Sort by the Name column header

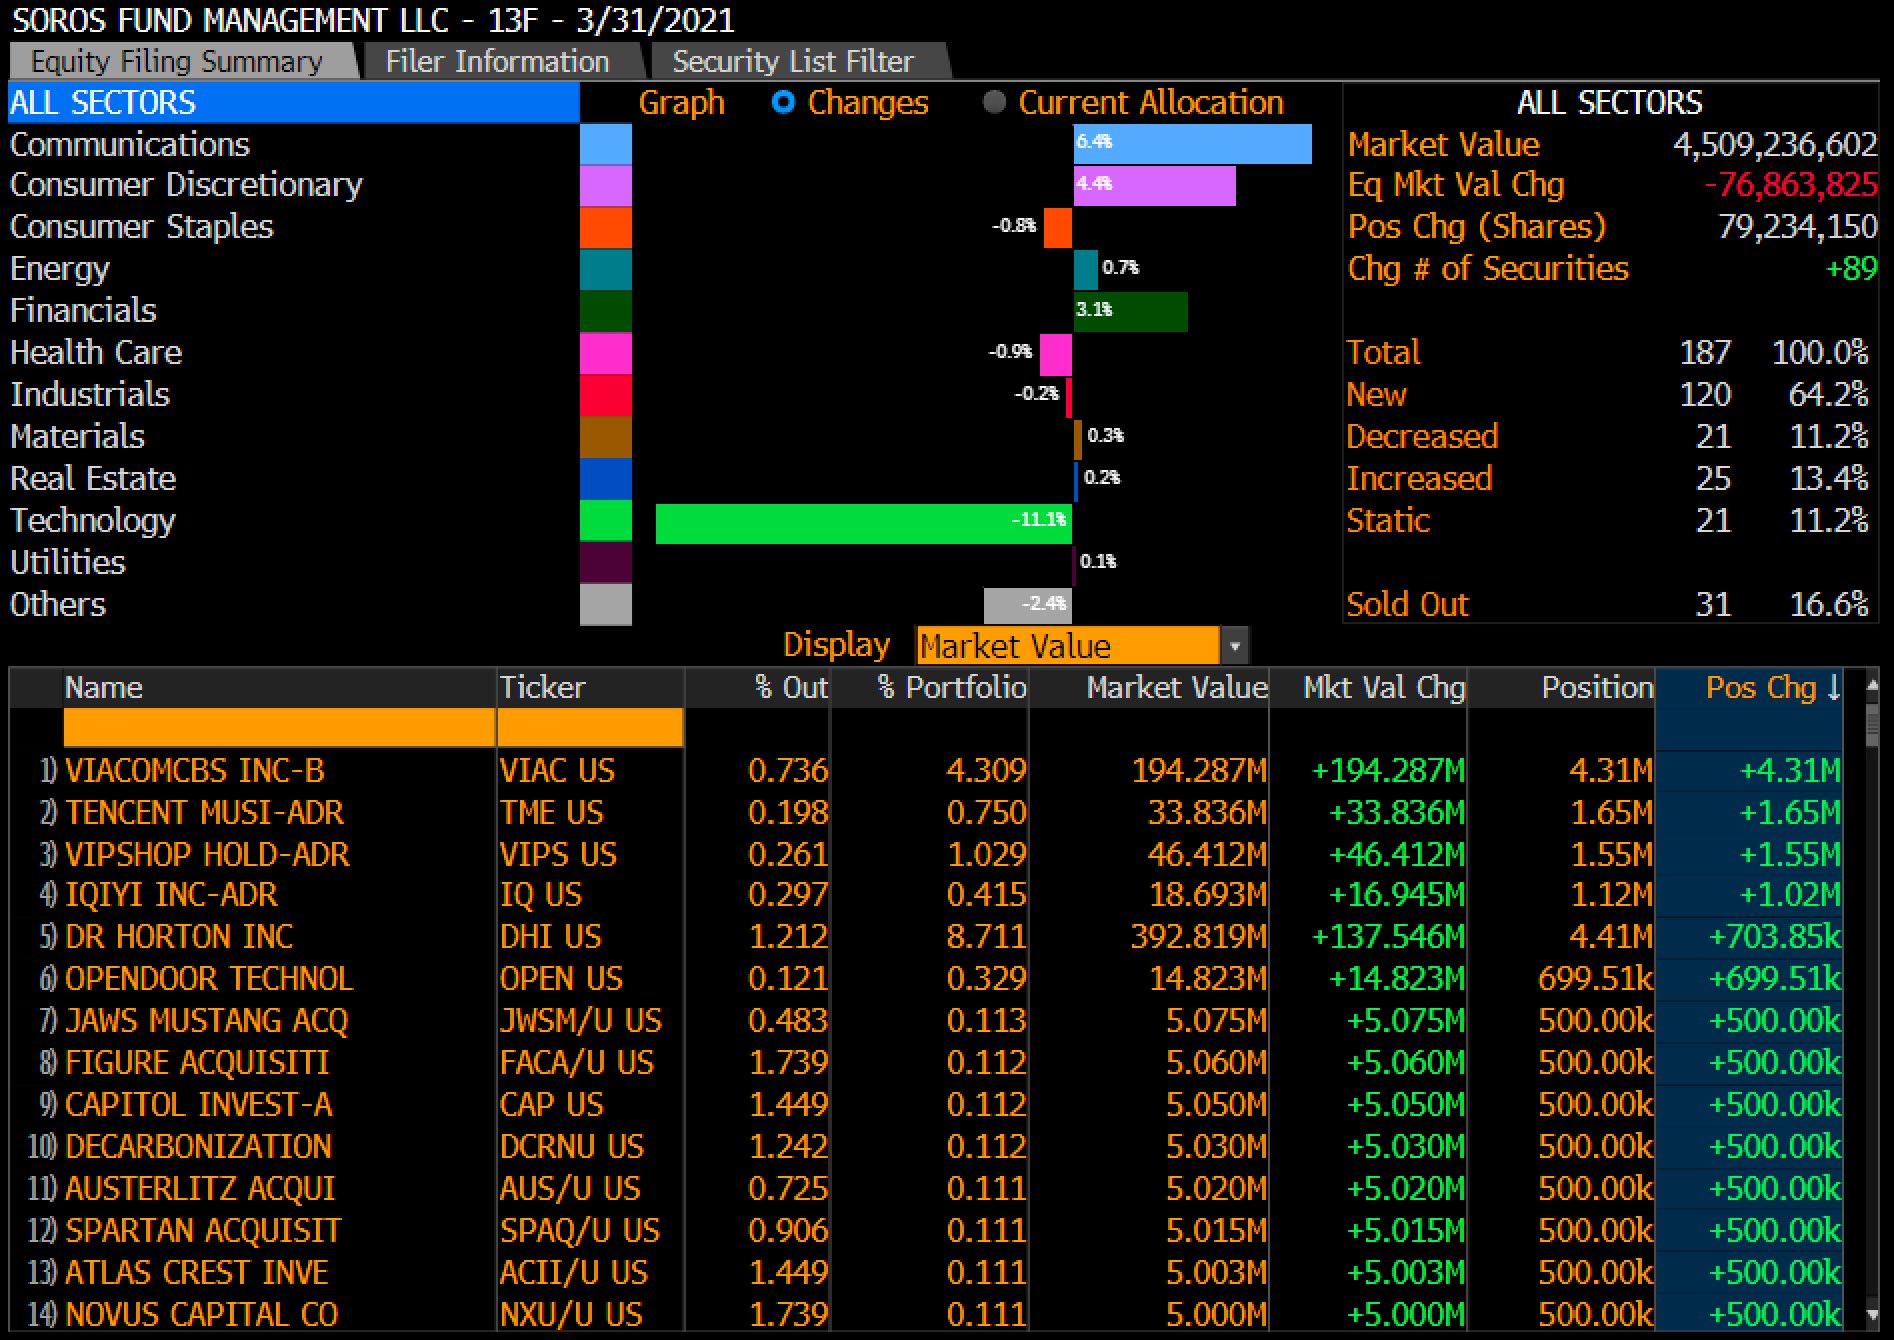click(280, 687)
